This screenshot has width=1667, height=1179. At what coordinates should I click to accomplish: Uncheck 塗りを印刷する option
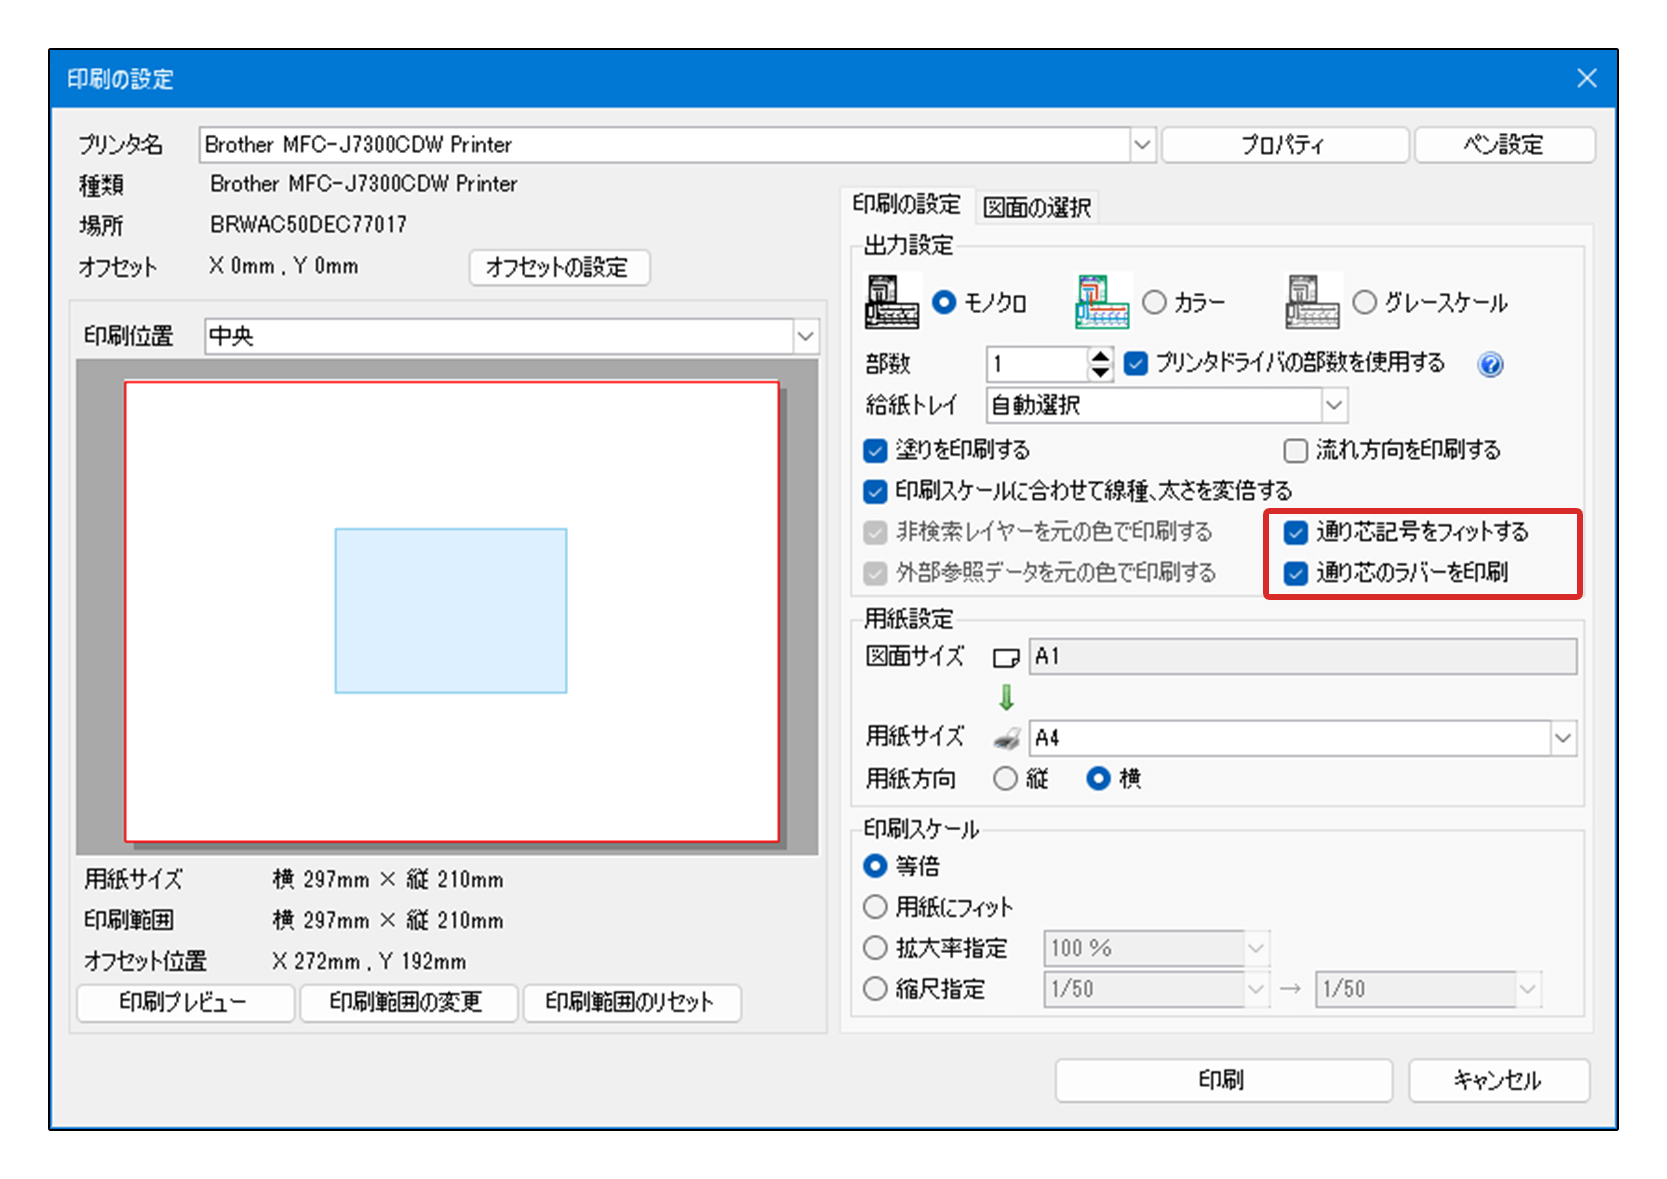[875, 451]
